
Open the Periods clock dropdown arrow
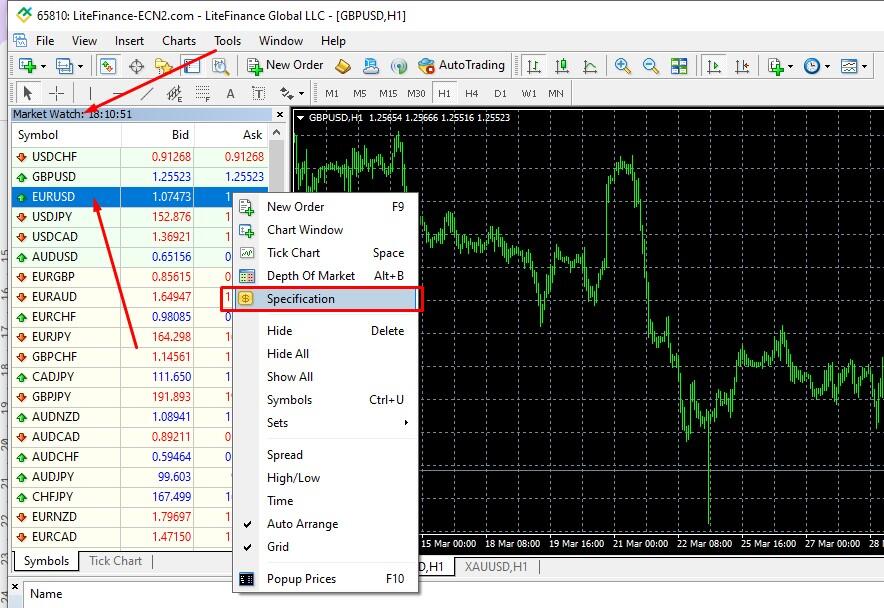[825, 64]
